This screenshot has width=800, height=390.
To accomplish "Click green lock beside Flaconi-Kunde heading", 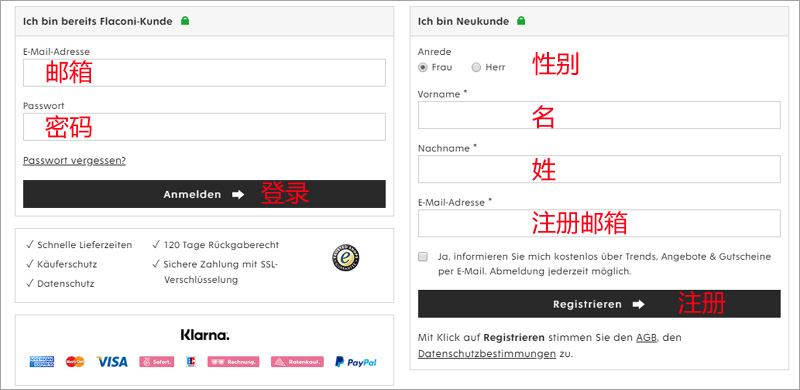I will 185,21.
